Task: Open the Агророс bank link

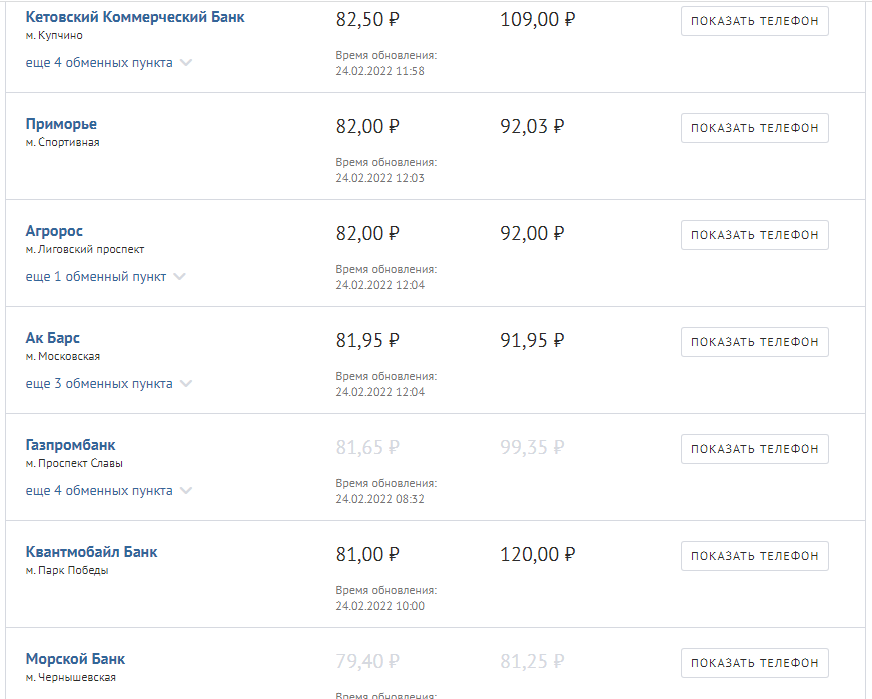Action: click(54, 231)
